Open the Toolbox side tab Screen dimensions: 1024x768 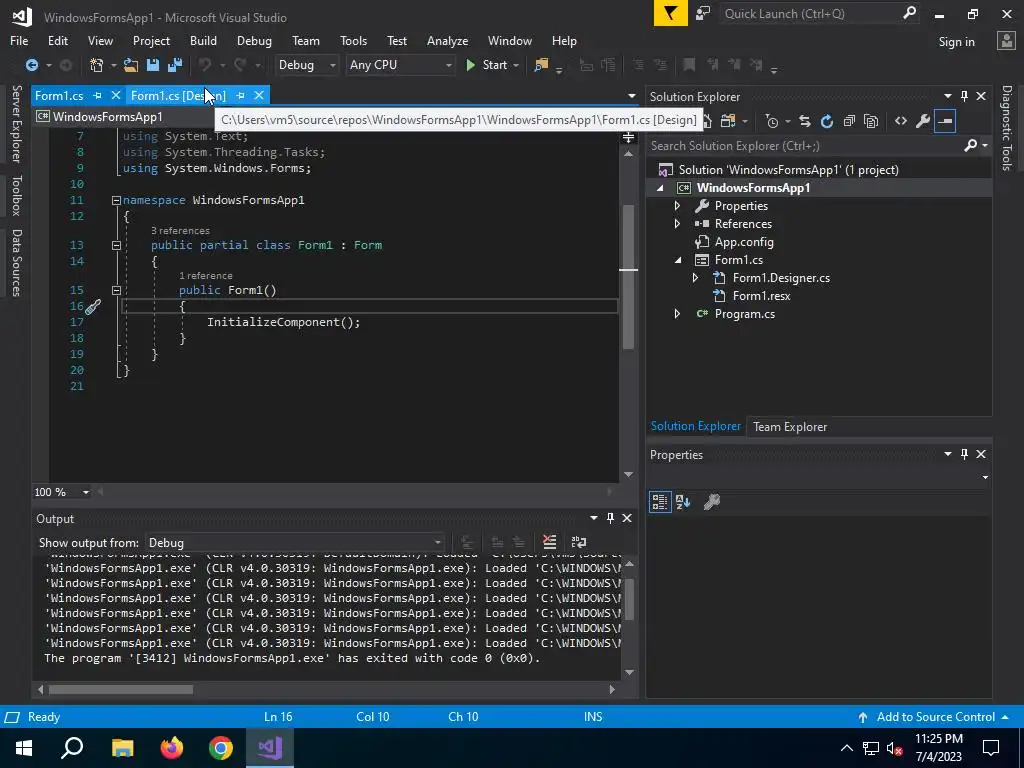tap(17, 195)
